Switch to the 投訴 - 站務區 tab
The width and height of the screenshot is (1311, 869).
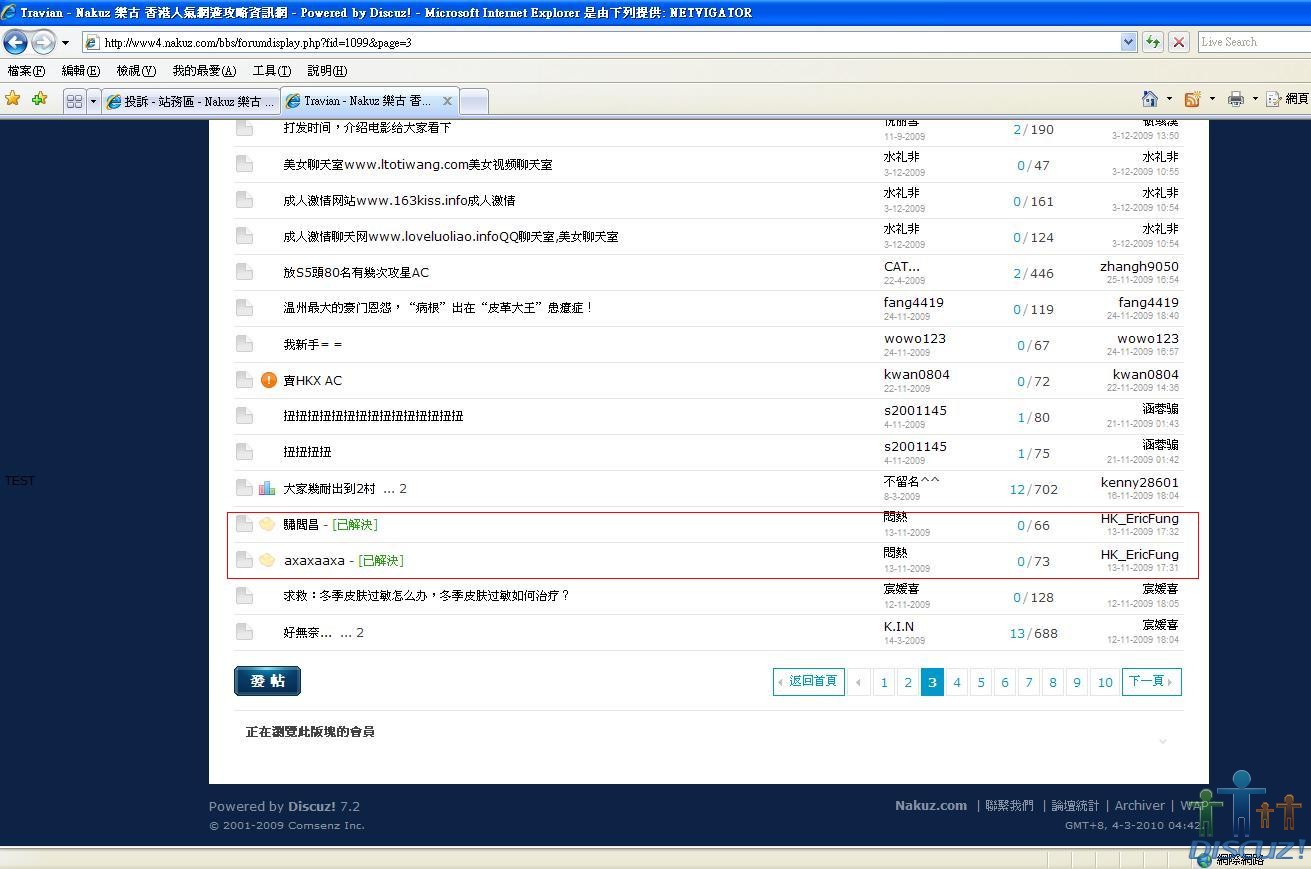pyautogui.click(x=190, y=101)
